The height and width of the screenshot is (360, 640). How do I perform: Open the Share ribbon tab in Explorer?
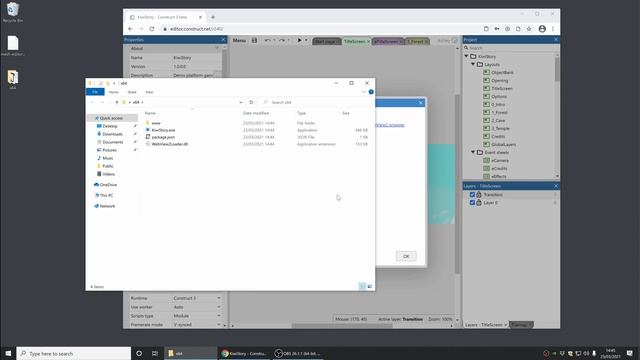coord(132,92)
